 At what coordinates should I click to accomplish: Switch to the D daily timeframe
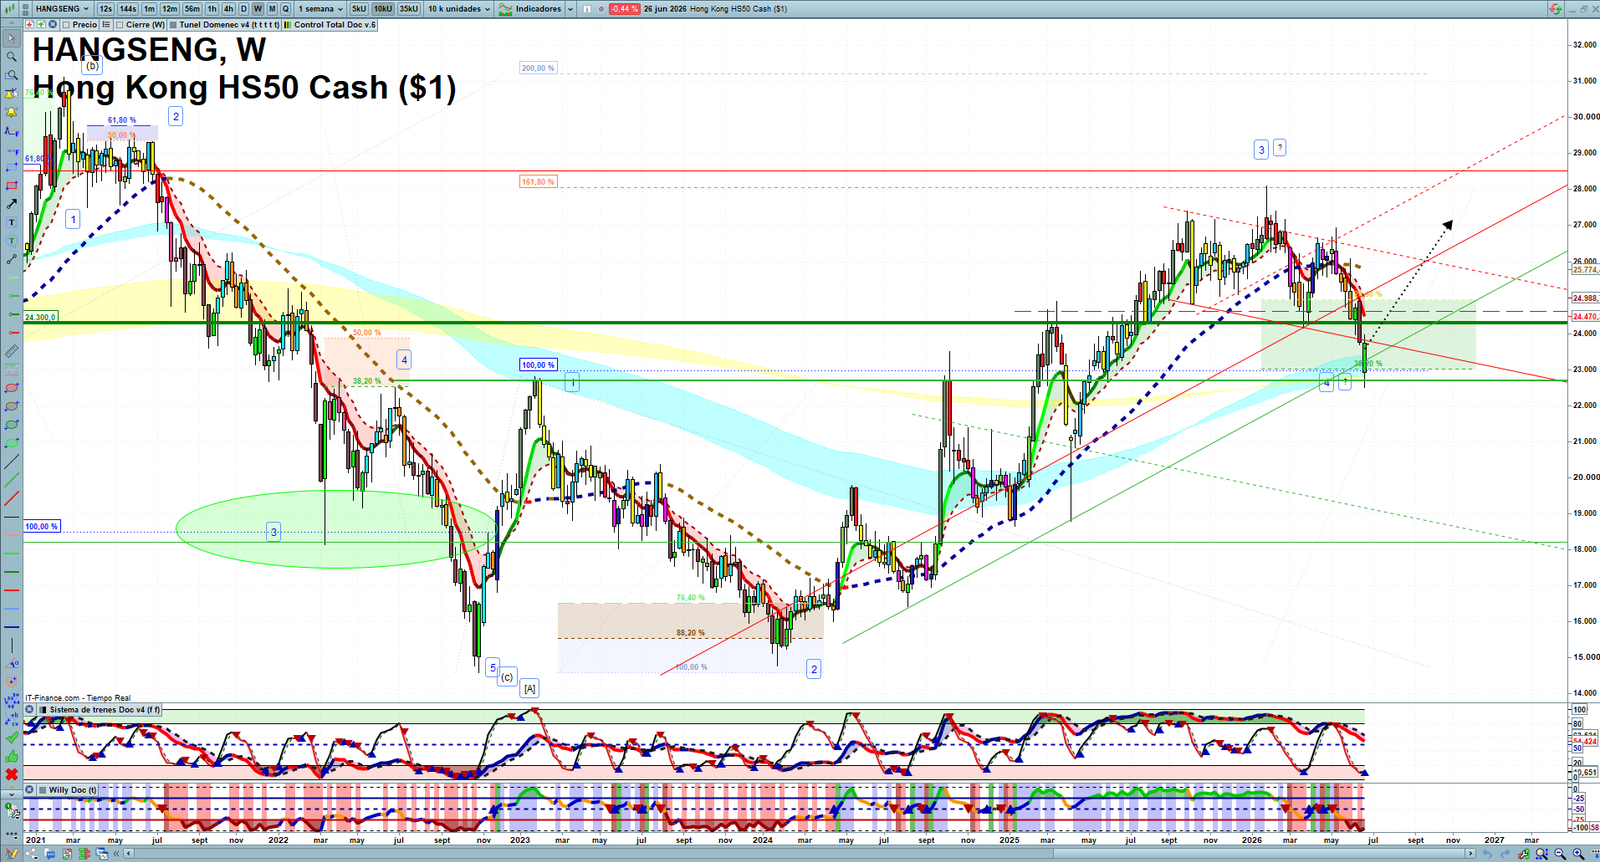pyautogui.click(x=243, y=9)
